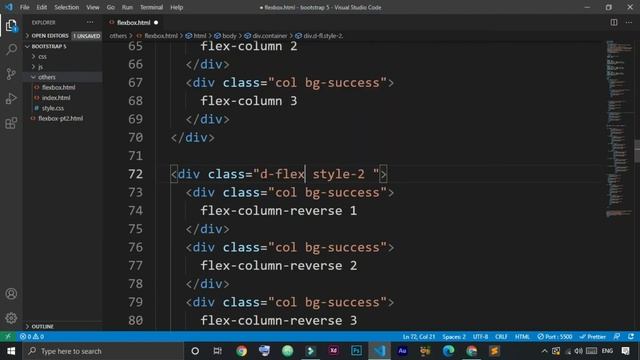This screenshot has width=640, height=360.
Task: Click the notifications bell in status bar
Action: 631,336
